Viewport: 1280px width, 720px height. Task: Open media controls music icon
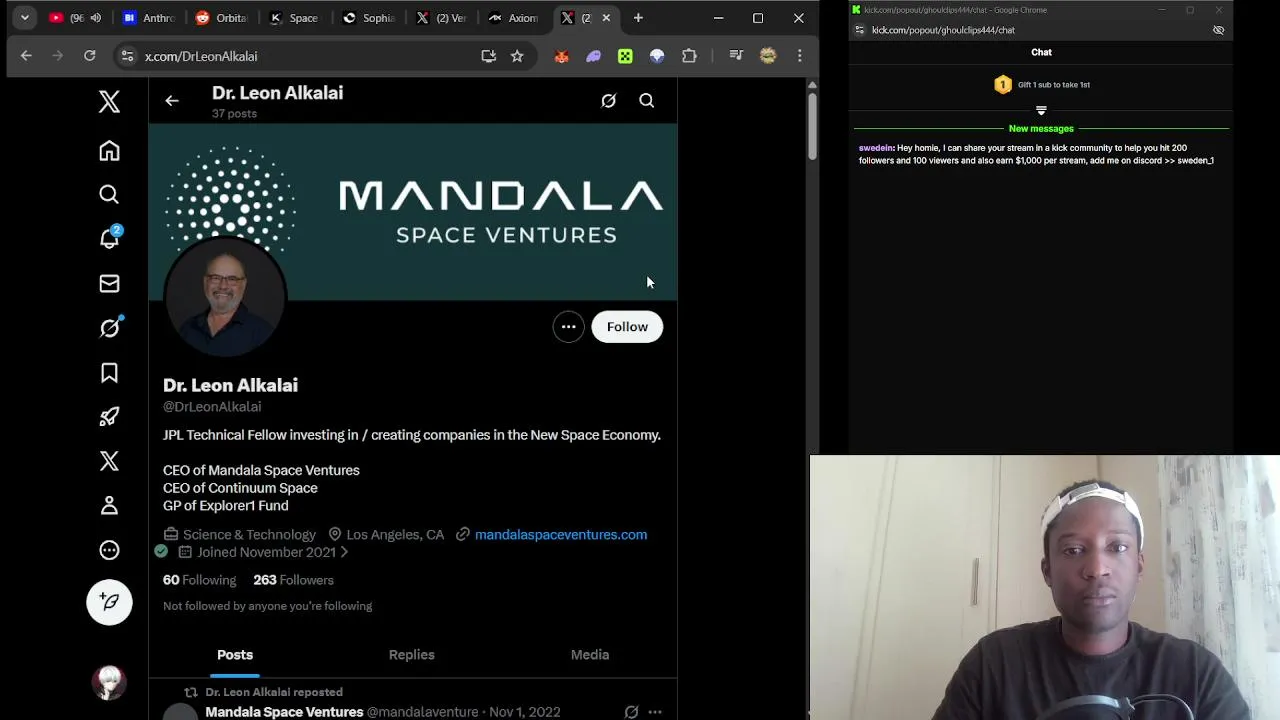tap(736, 56)
